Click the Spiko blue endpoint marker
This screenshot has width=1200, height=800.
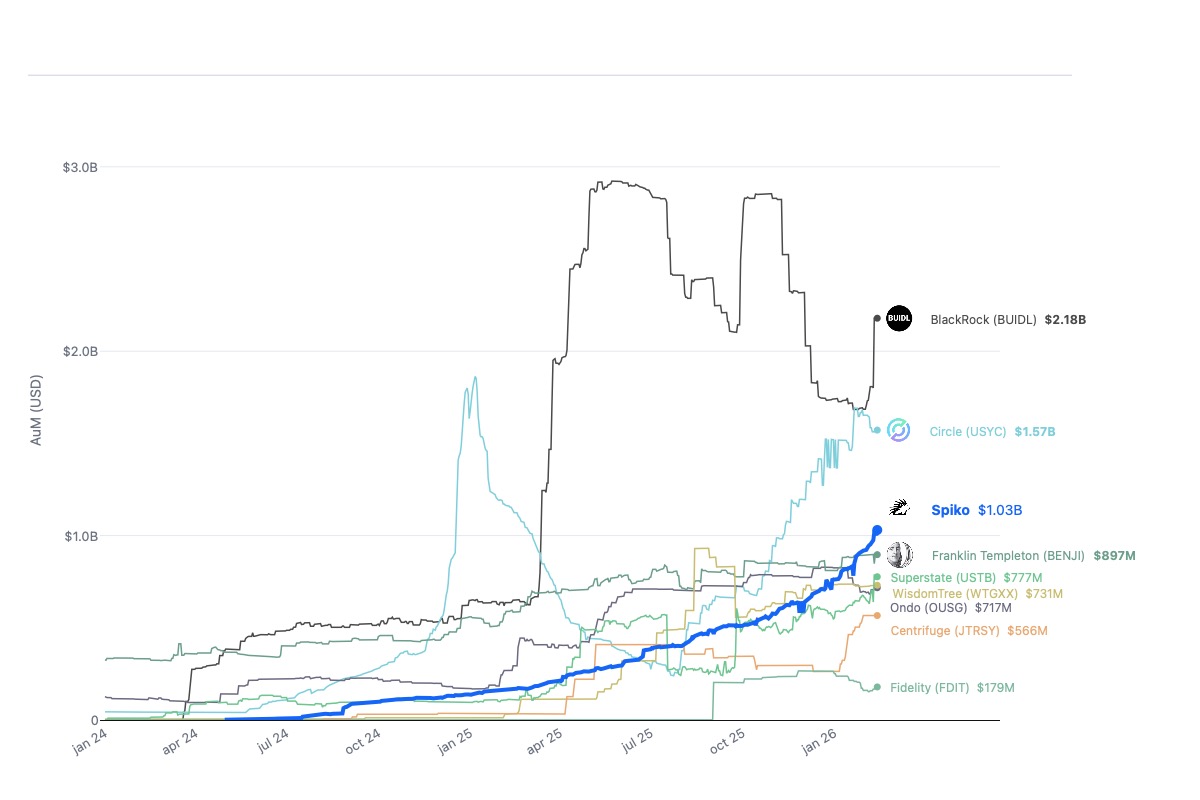(877, 530)
